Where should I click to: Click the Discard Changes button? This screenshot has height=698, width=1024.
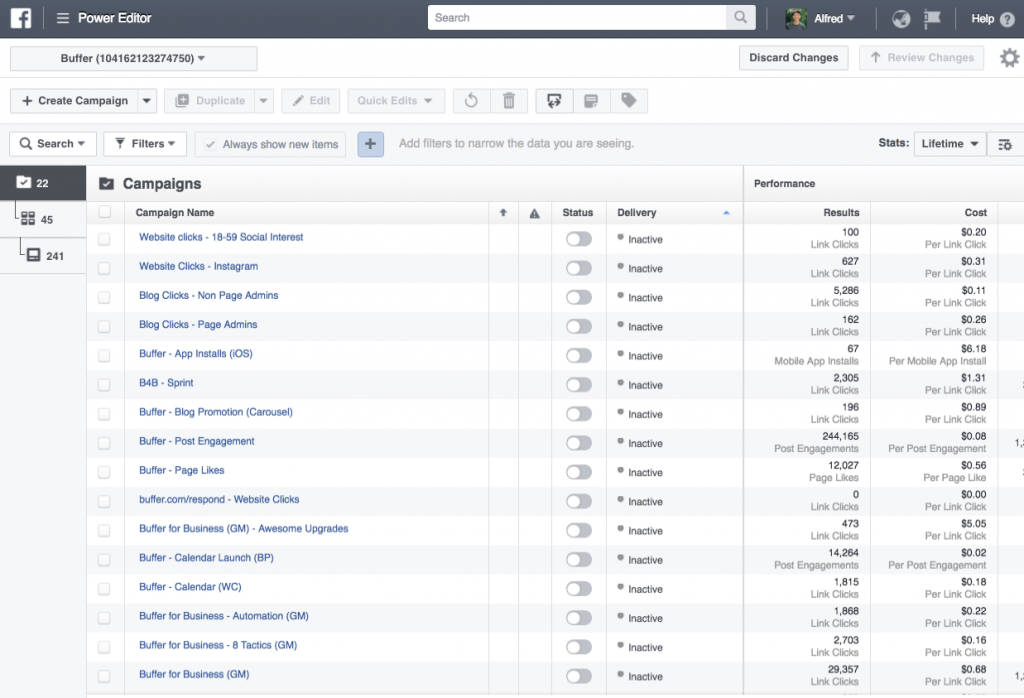point(793,58)
